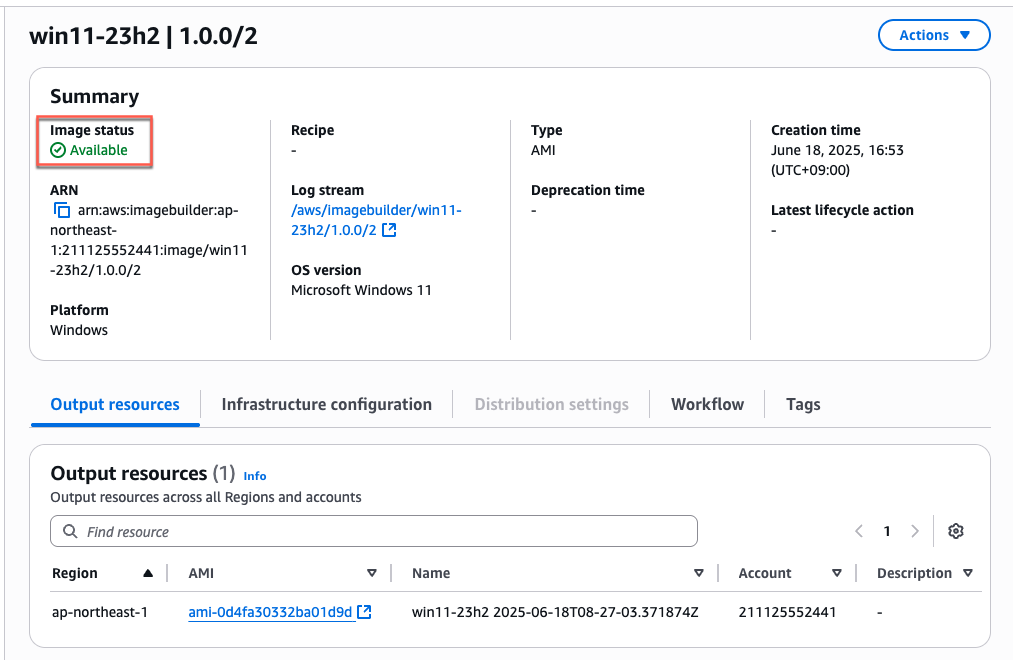Click external link icon next to AMI ID
This screenshot has width=1013, height=660.
(365, 612)
